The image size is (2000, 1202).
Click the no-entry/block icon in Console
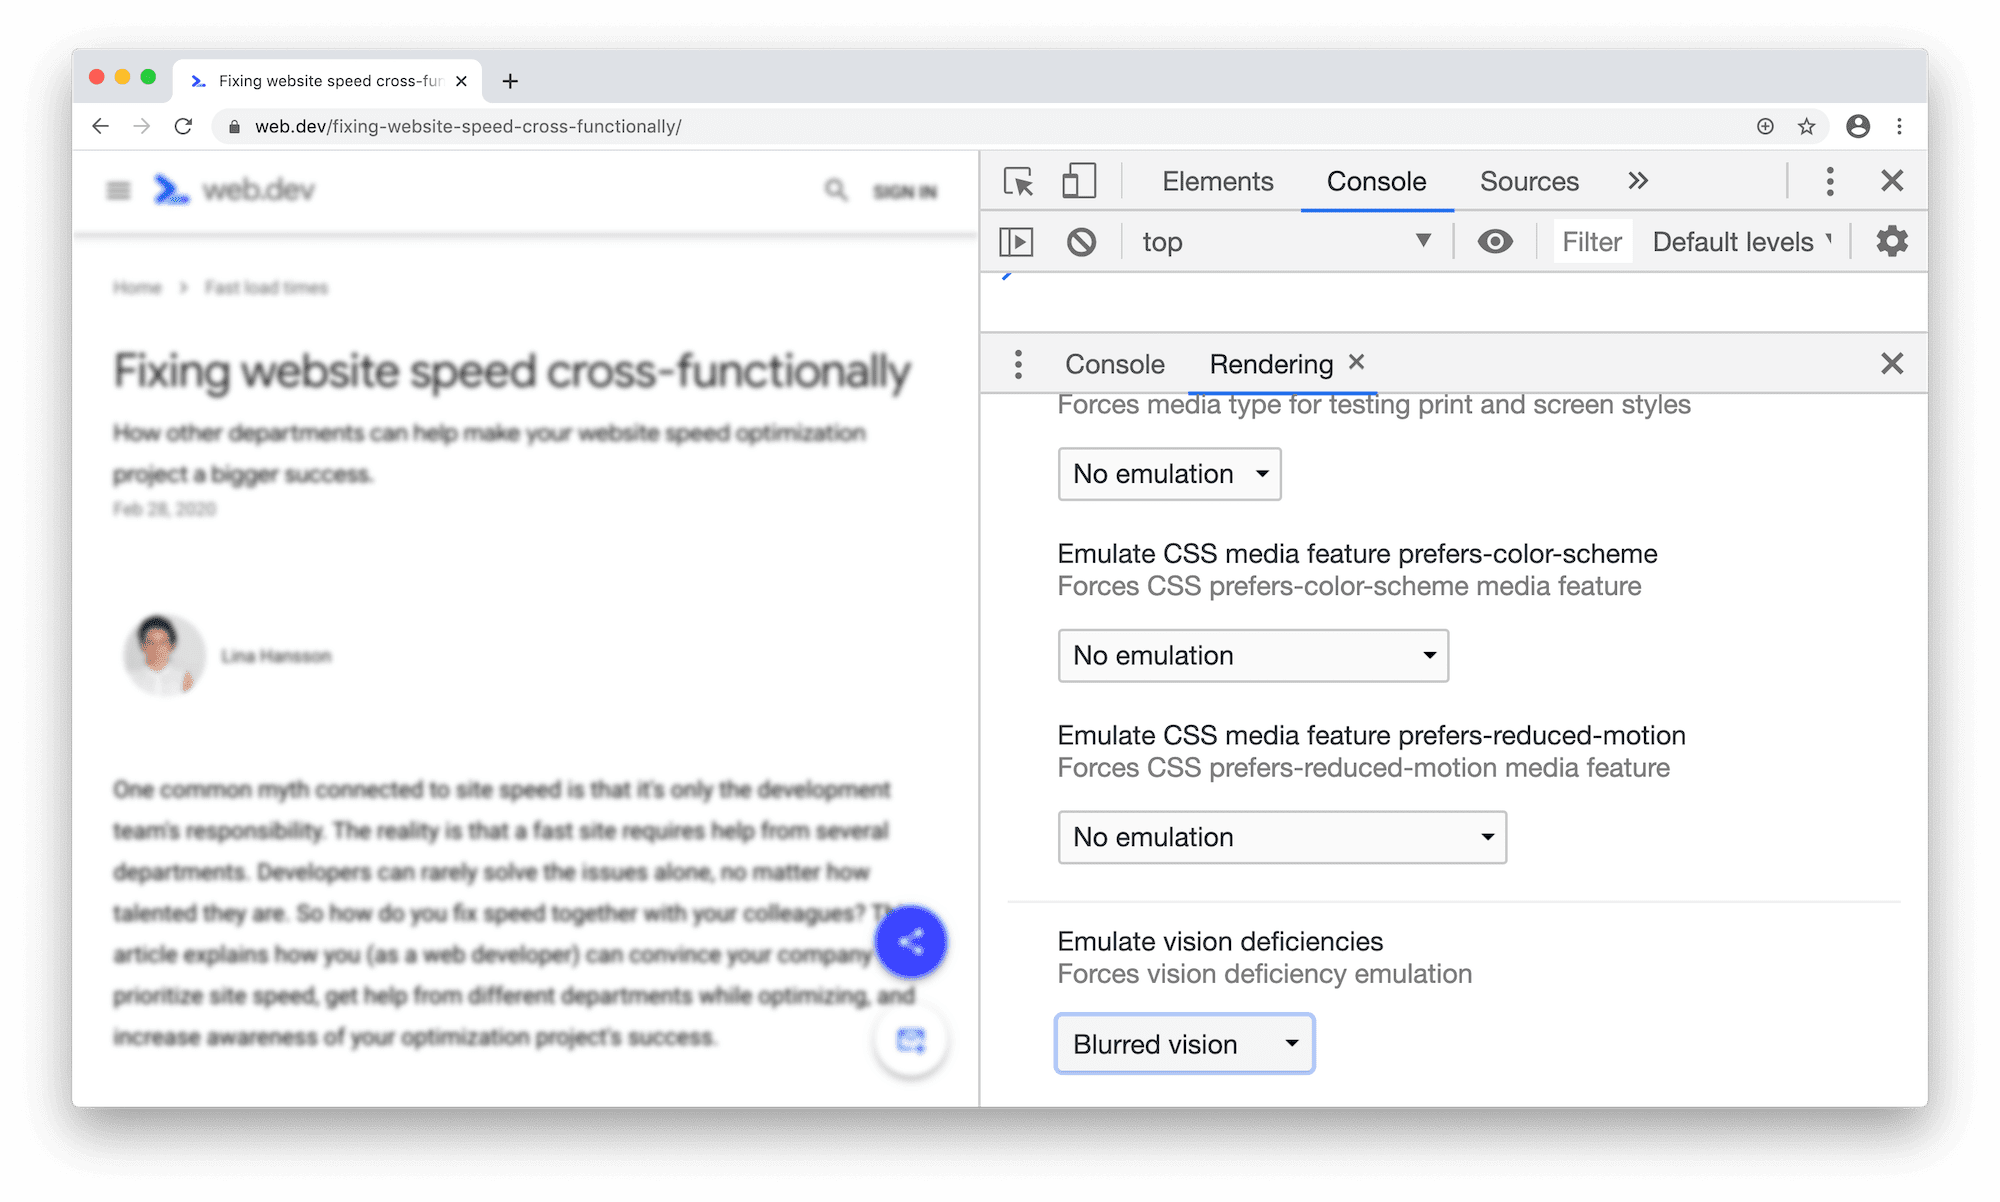click(x=1083, y=240)
